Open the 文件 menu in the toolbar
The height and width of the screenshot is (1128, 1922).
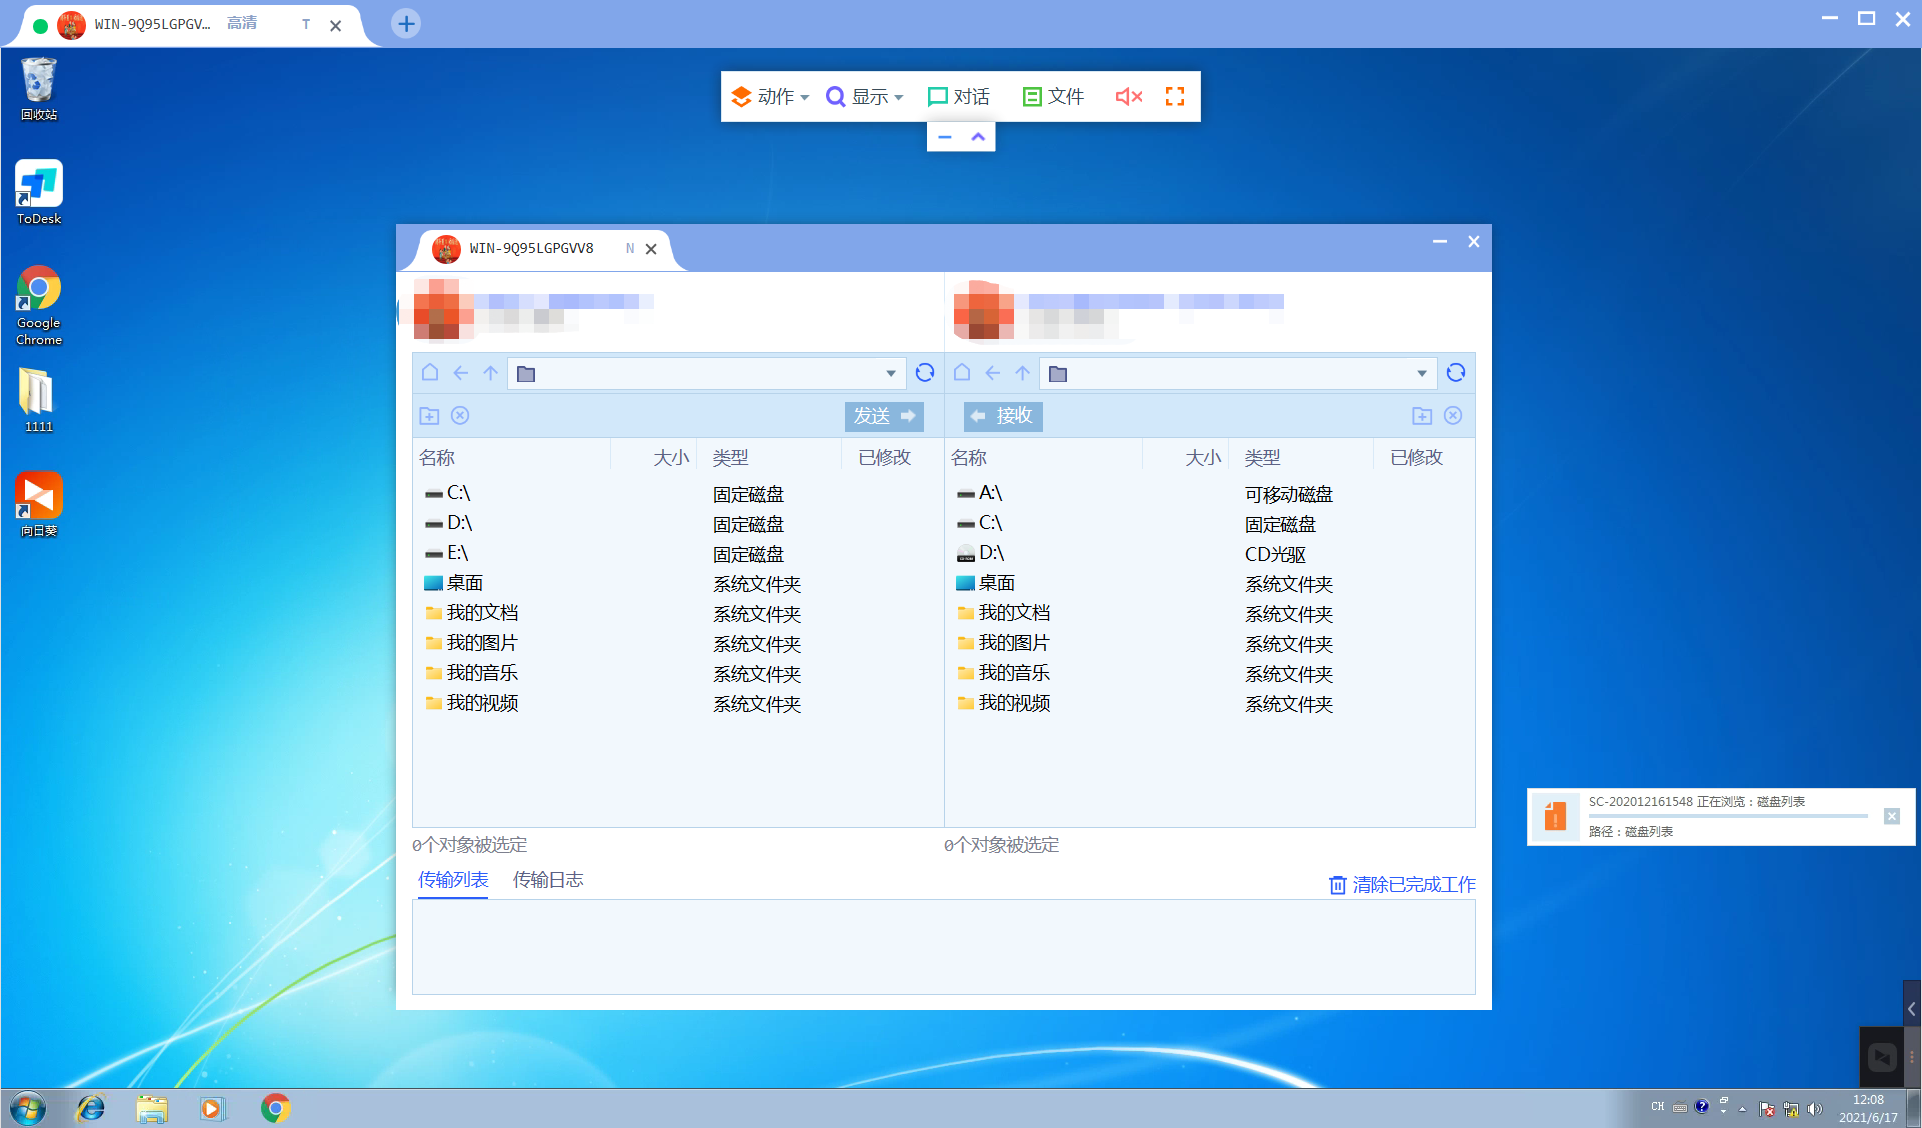coord(1054,96)
